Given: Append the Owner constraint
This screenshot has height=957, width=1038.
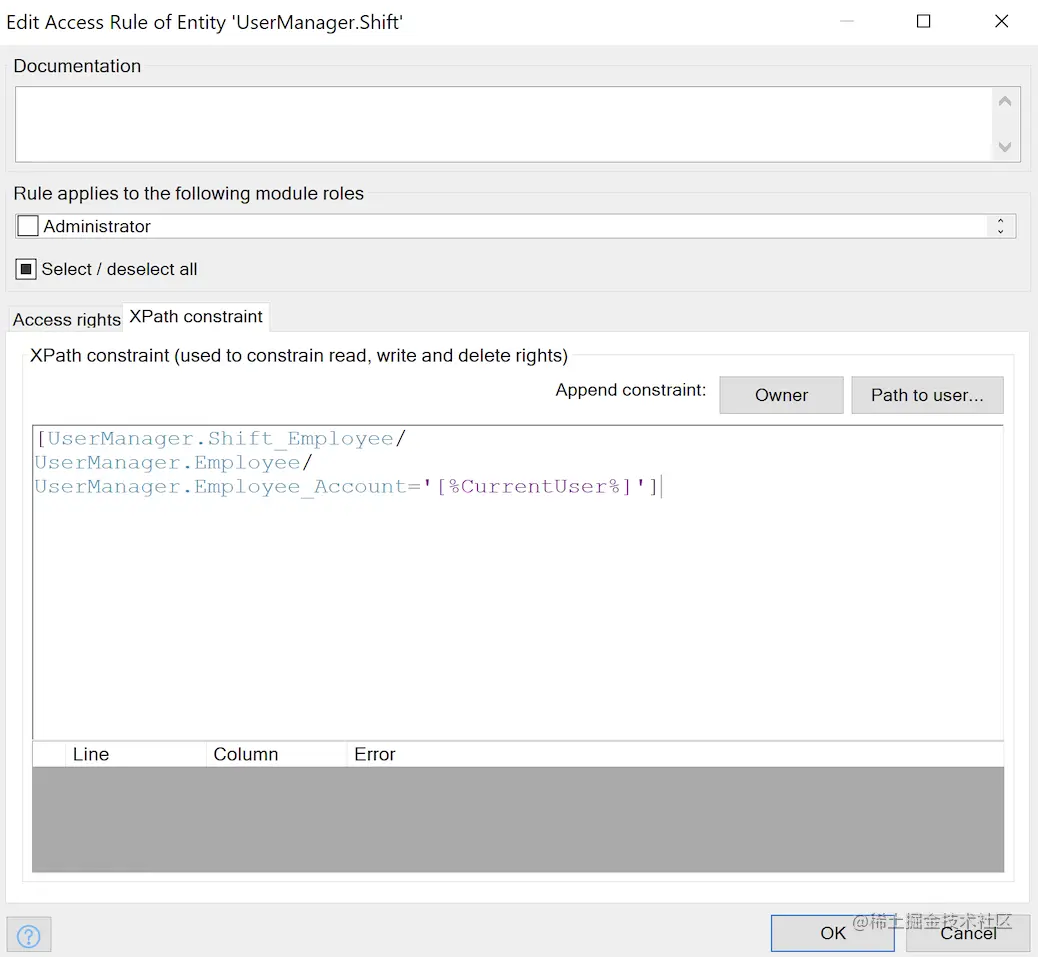Looking at the screenshot, I should [x=781, y=395].
